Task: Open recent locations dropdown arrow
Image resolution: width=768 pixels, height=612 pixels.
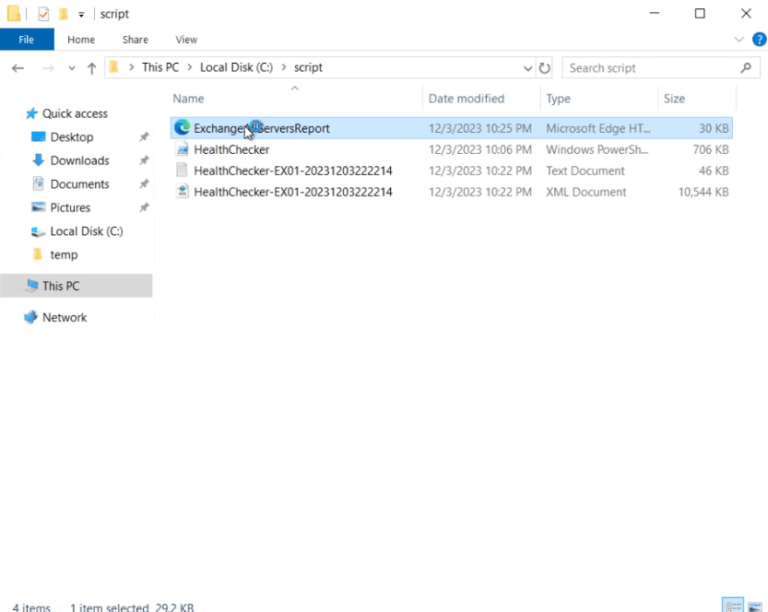Action: coord(72,68)
